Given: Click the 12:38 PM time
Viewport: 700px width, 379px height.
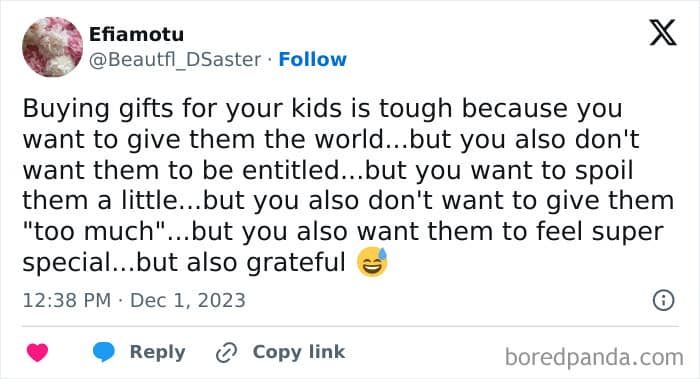Looking at the screenshot, I should [x=67, y=300].
